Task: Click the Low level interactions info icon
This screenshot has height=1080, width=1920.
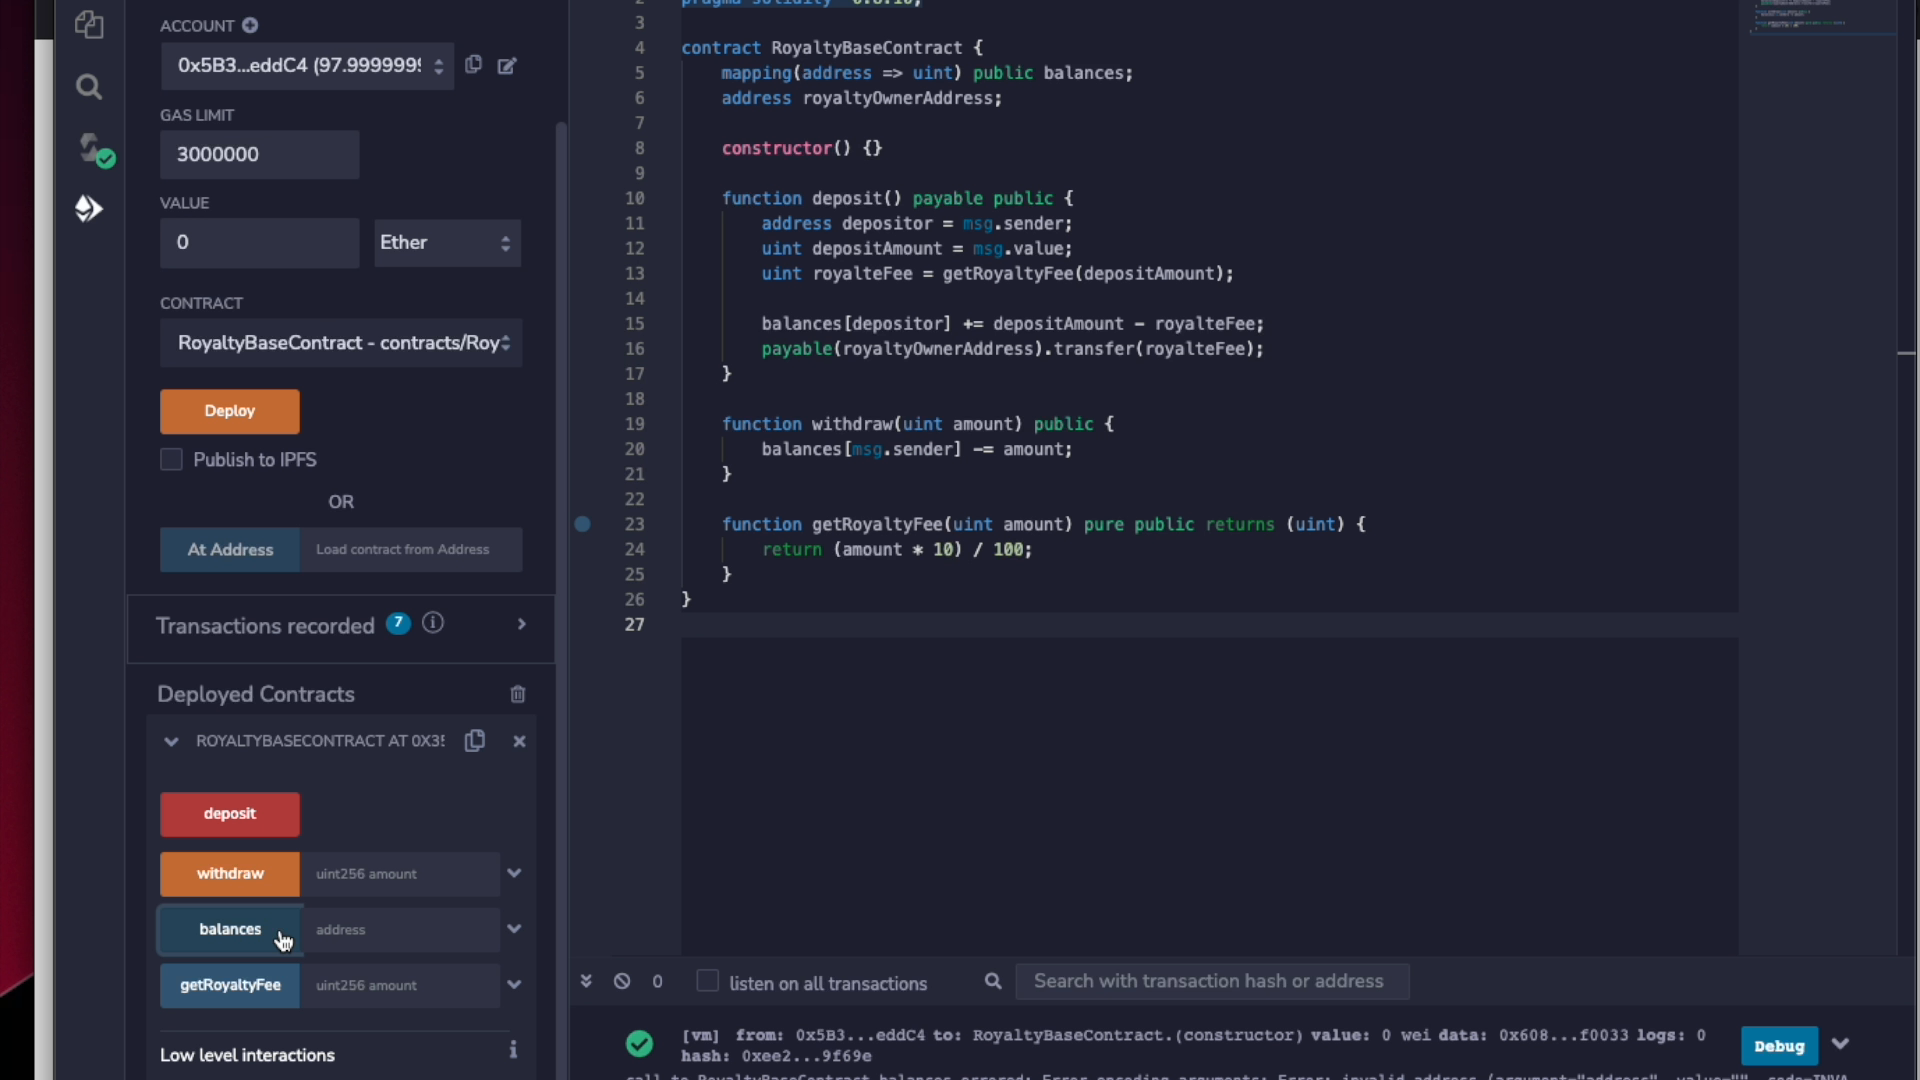Action: pyautogui.click(x=513, y=1049)
